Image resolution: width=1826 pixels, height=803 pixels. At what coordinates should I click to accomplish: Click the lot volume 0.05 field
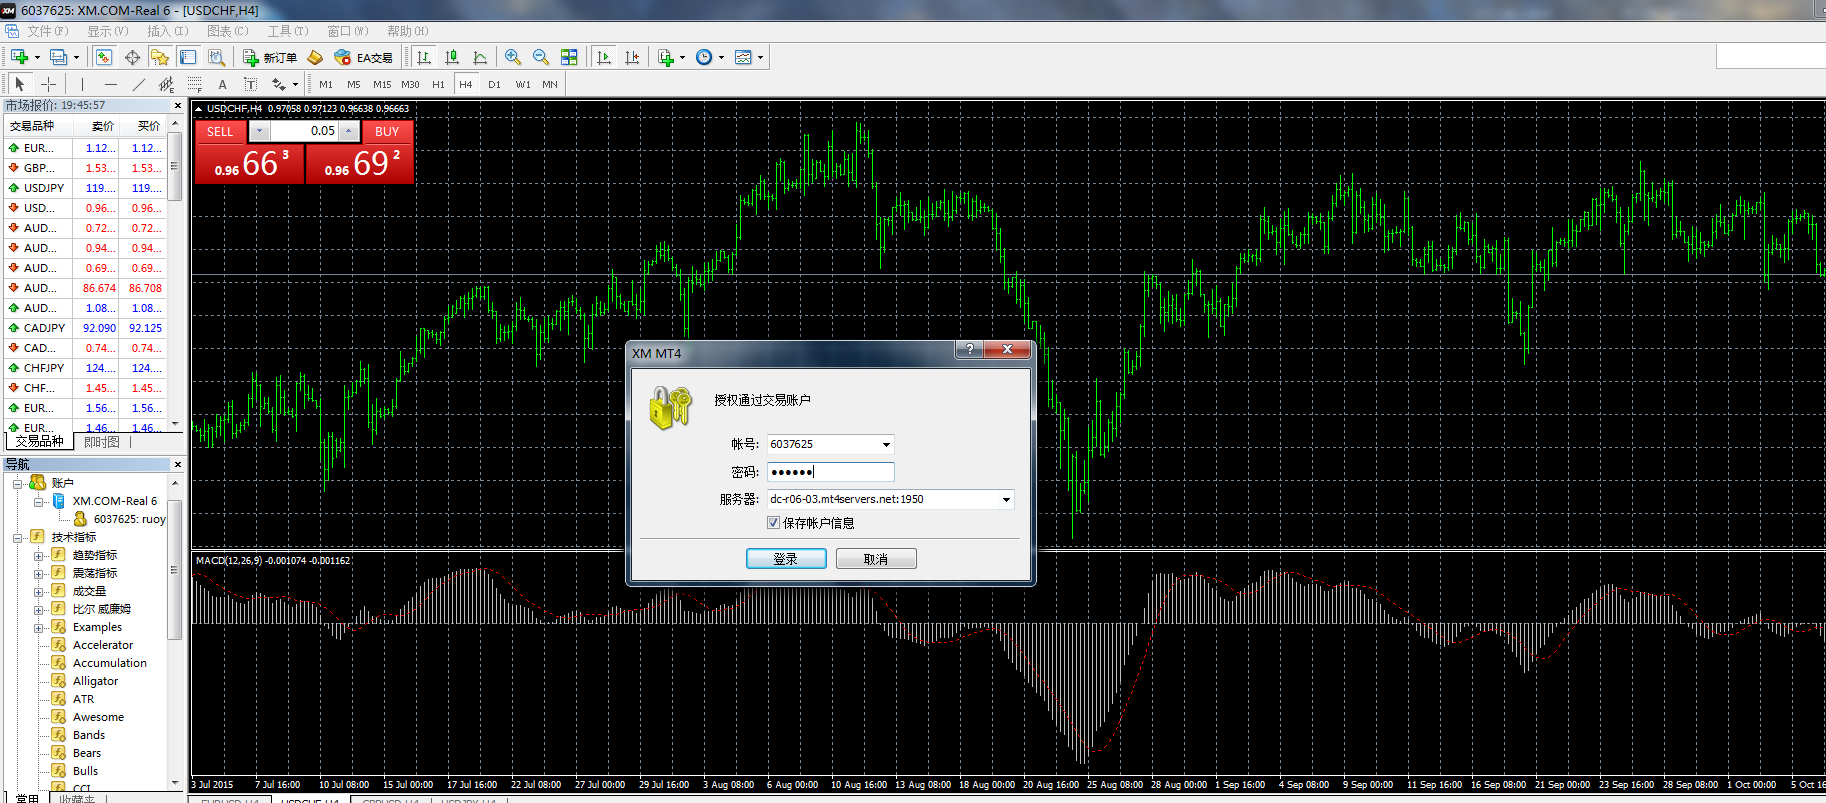[x=304, y=131]
